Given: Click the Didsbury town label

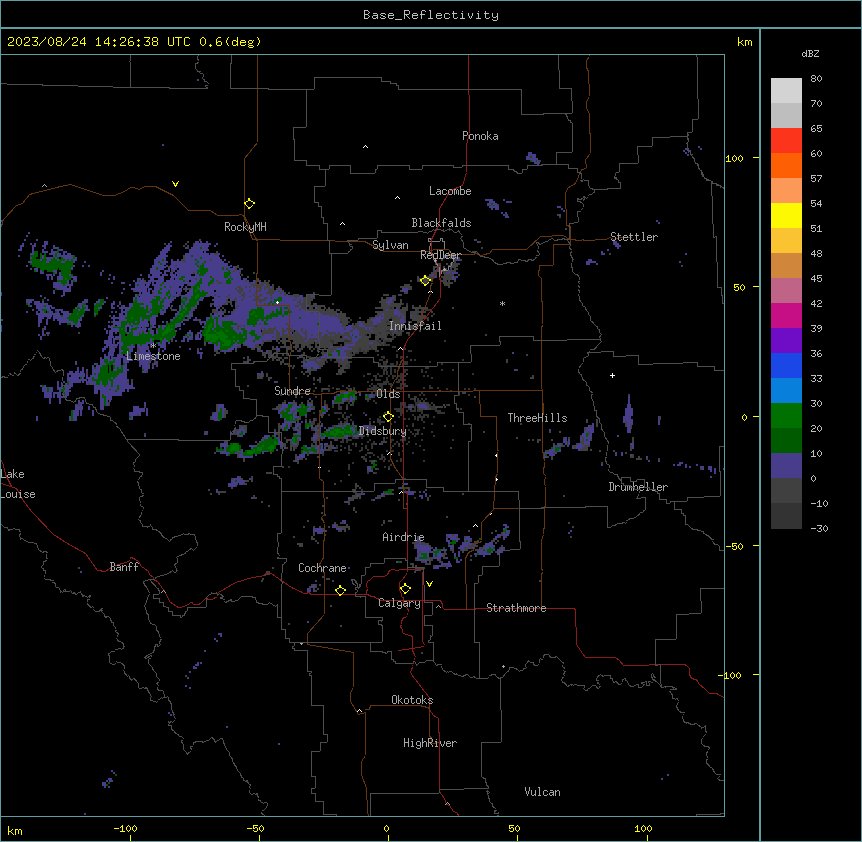Looking at the screenshot, I should tap(382, 431).
